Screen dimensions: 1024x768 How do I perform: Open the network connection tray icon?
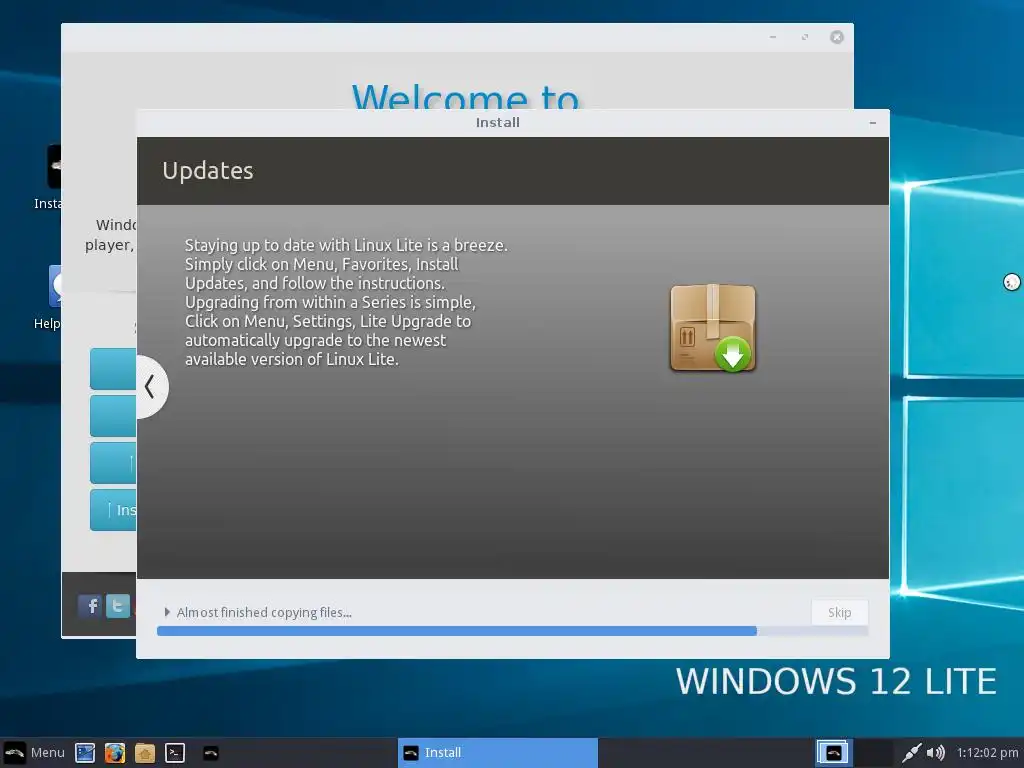pyautogui.click(x=912, y=753)
